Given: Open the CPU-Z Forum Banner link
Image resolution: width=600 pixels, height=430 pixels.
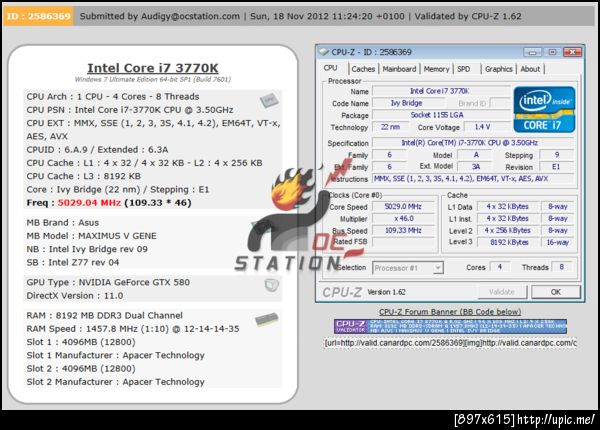Looking at the screenshot, I should 450,312.
